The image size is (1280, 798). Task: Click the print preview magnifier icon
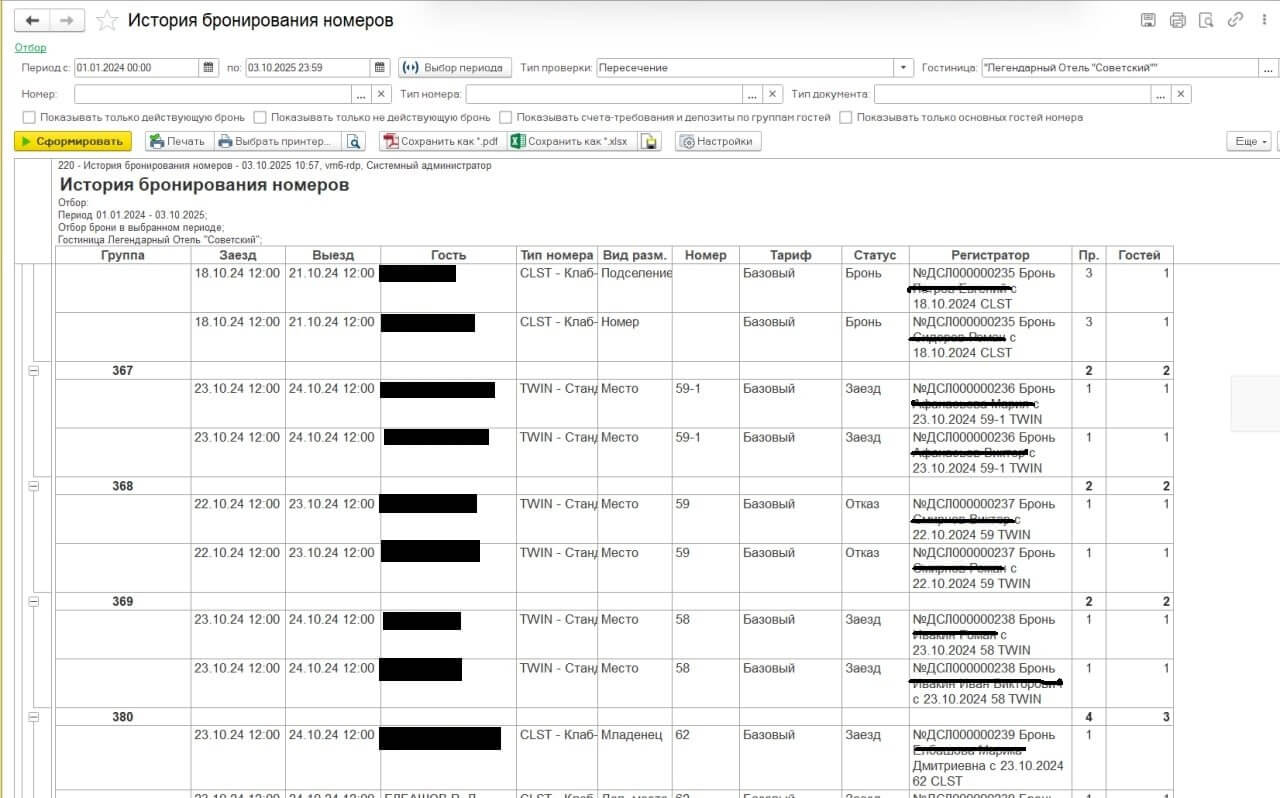(1206, 20)
